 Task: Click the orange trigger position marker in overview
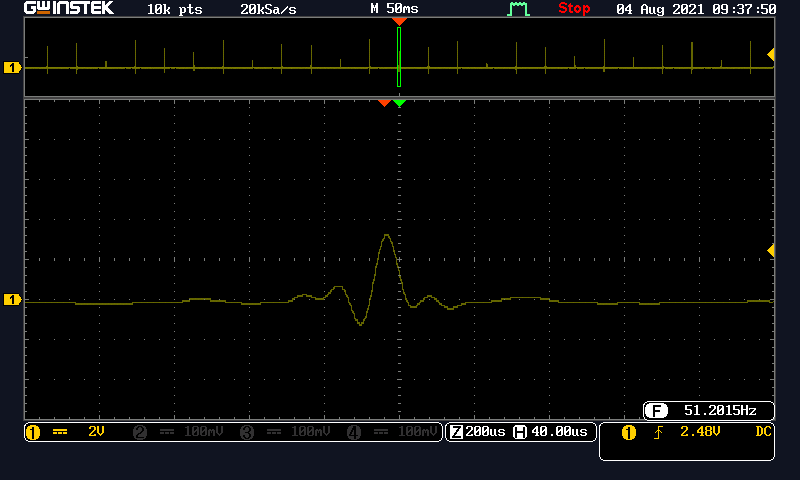[x=399, y=21]
